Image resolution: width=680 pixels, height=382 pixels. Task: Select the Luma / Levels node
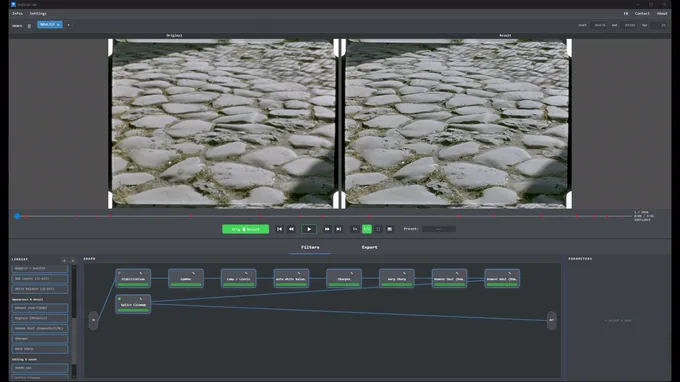coord(239,279)
